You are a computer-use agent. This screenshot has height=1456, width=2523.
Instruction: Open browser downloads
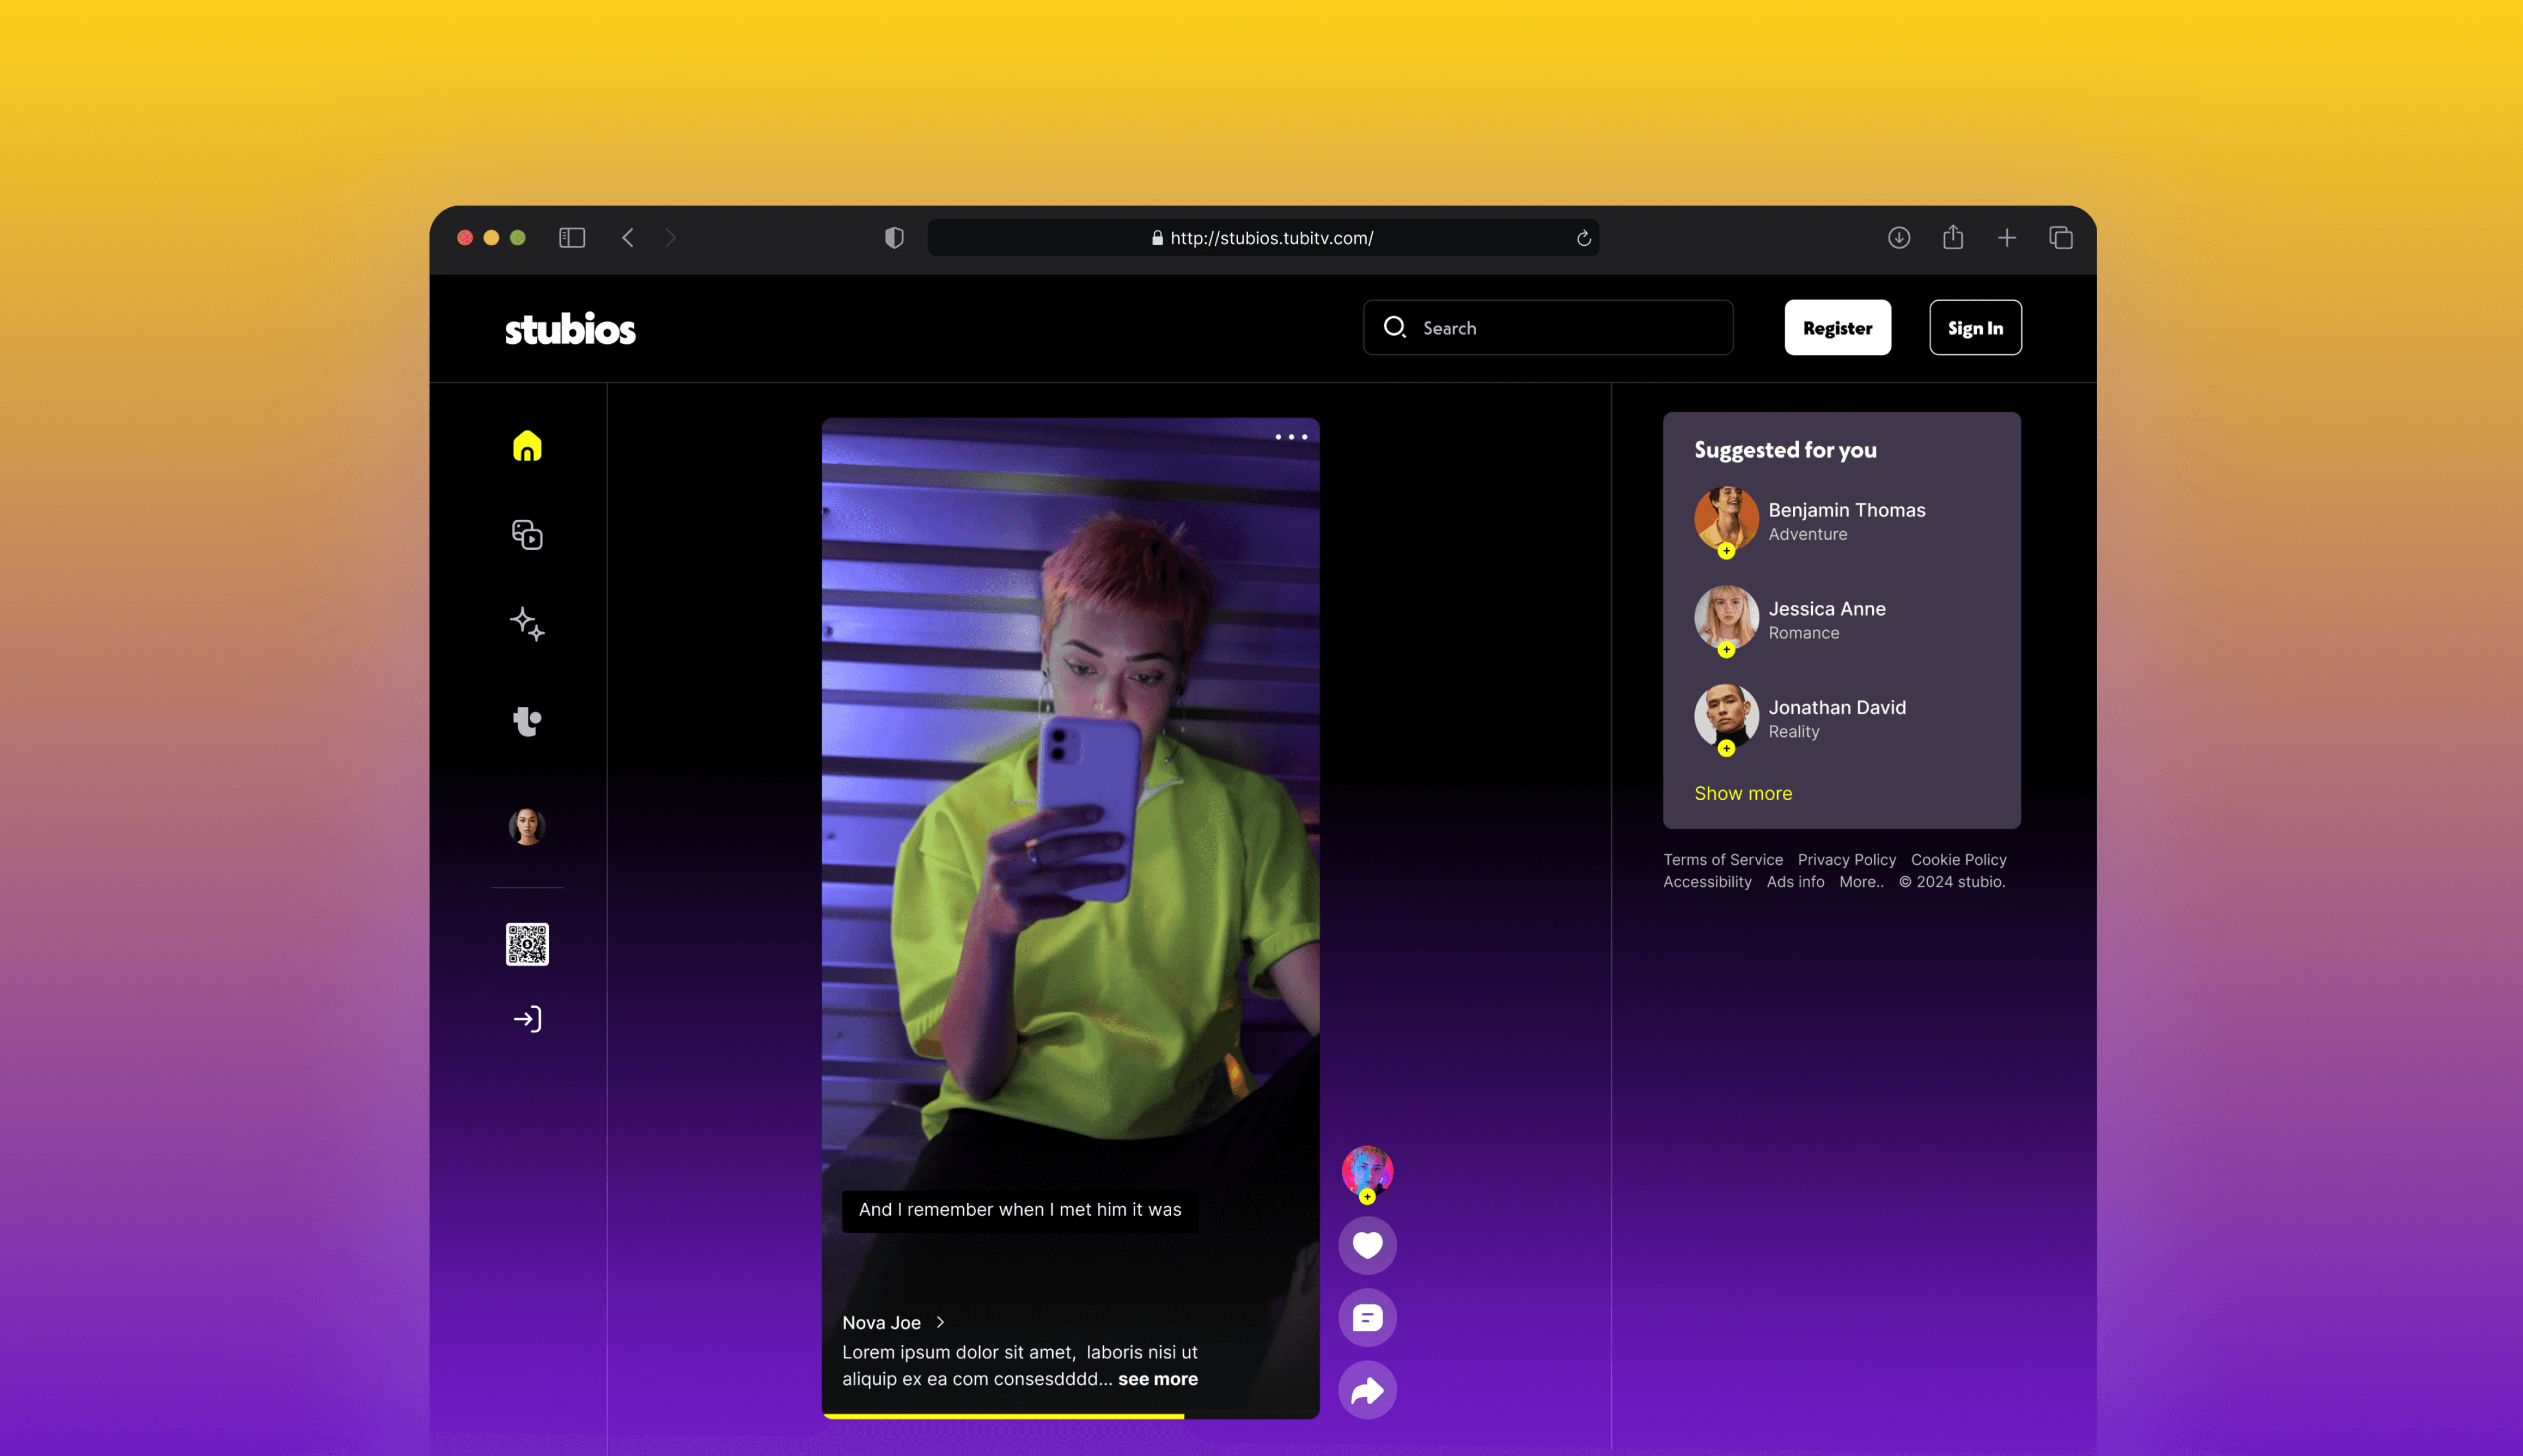(x=1899, y=238)
